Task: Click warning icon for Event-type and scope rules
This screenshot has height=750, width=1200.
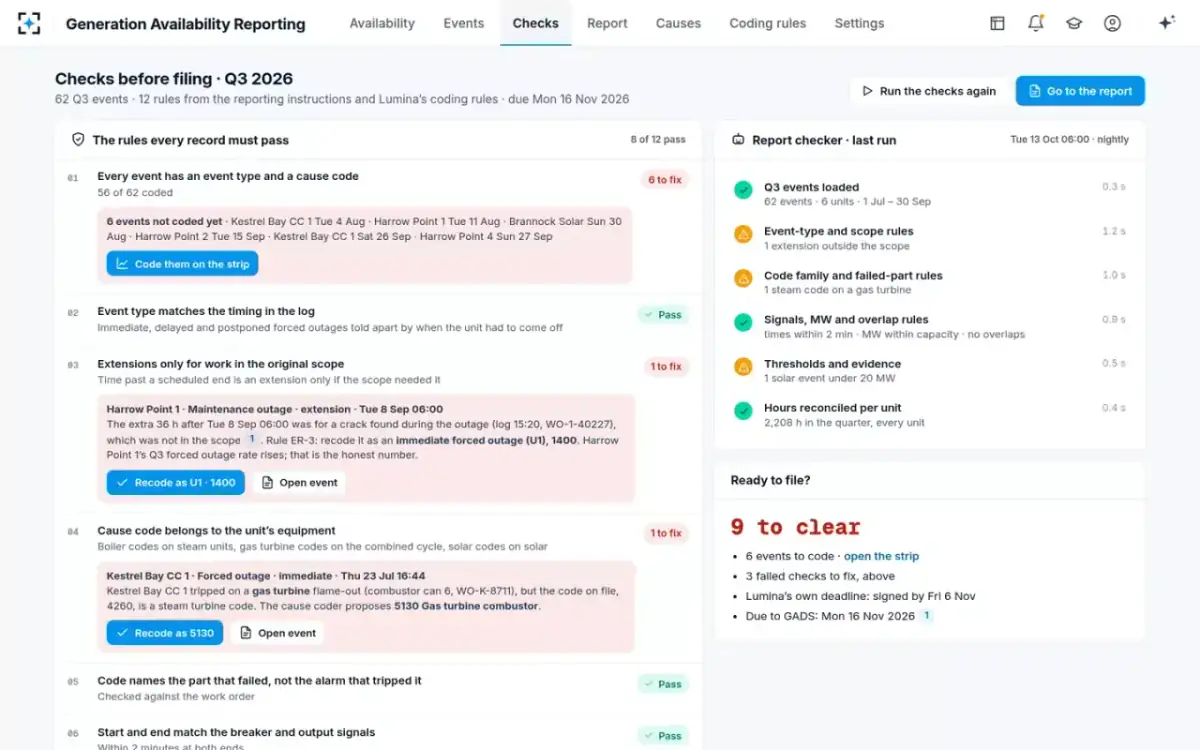Action: click(743, 234)
